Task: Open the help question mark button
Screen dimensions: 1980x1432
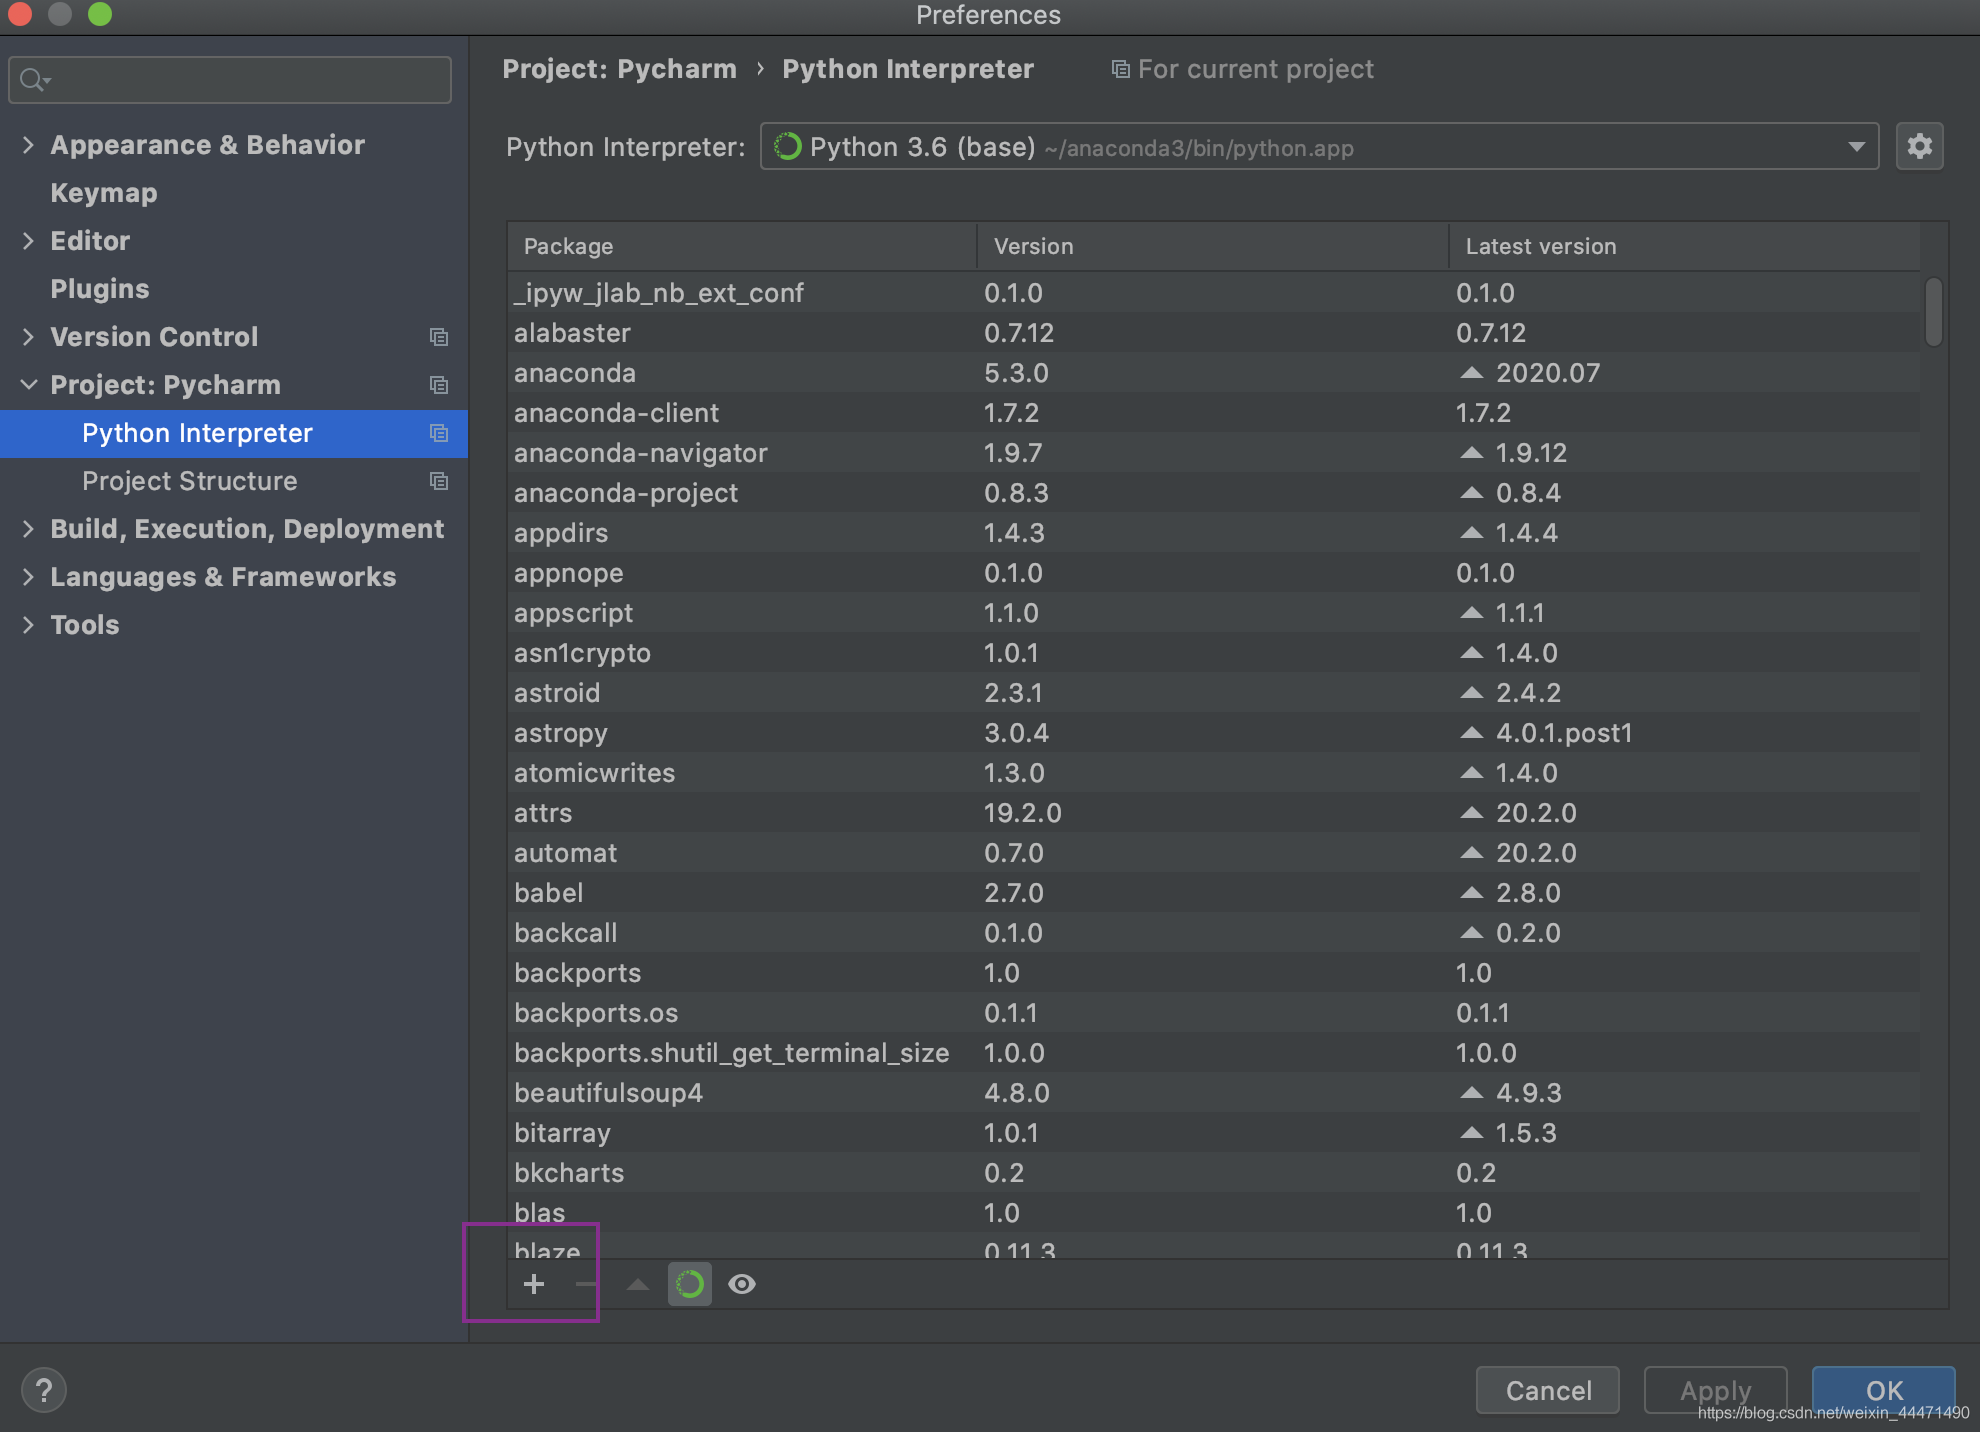Action: 44,1390
